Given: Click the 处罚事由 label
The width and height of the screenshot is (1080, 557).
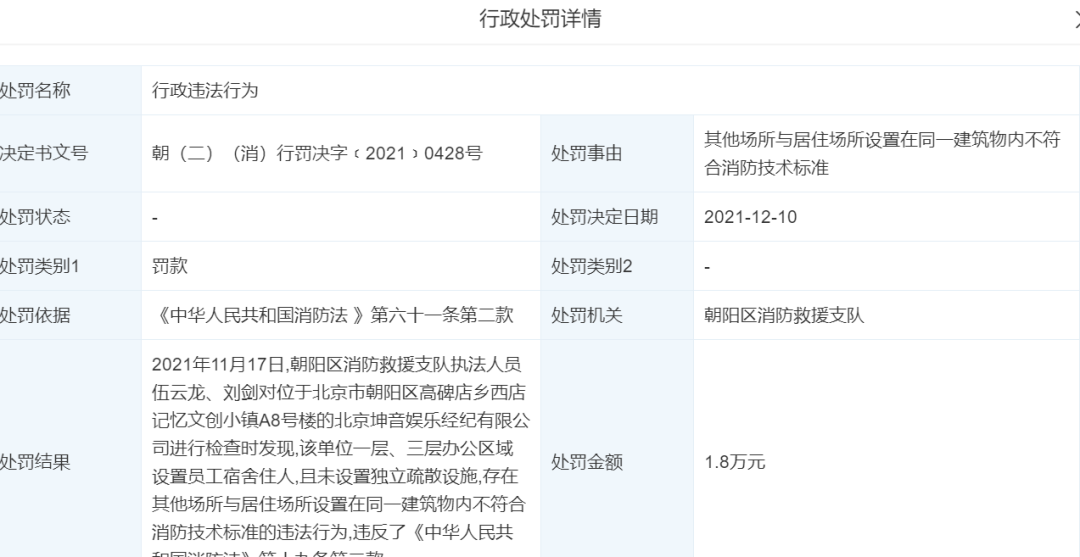Looking at the screenshot, I should click(587, 154).
